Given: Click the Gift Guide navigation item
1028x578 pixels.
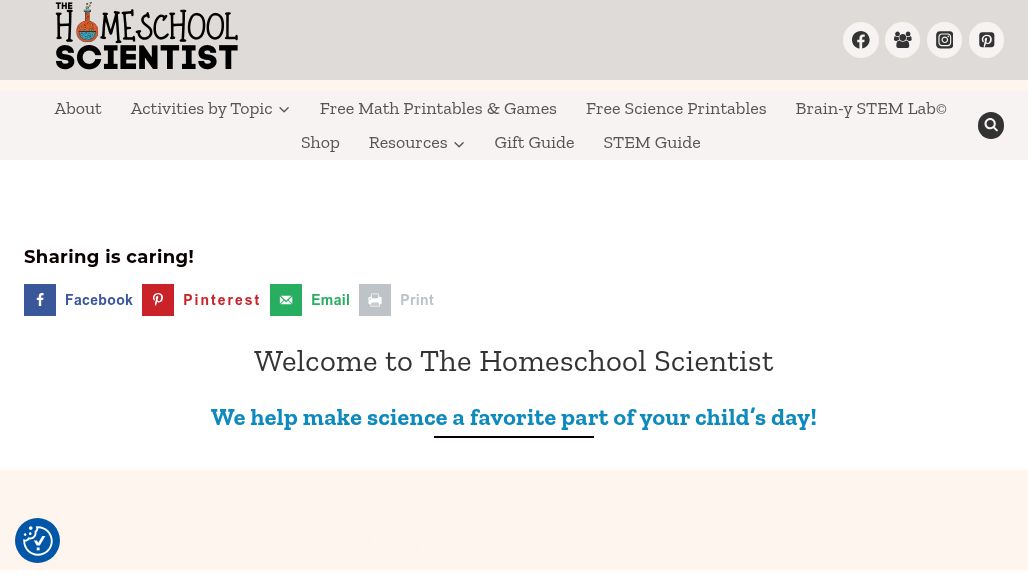Looking at the screenshot, I should [x=534, y=142].
